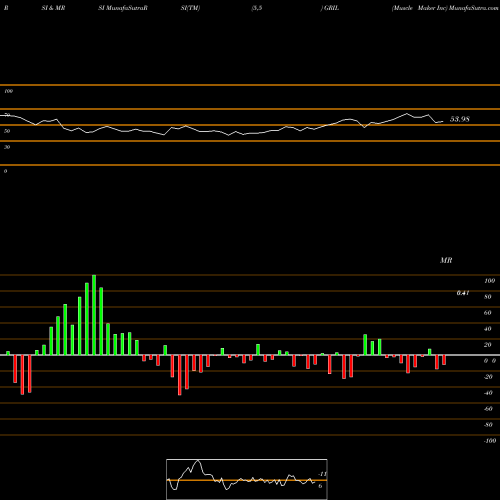Click '(Muscle Maker Inc) MunafaSutra.com' header text

click(445, 8)
